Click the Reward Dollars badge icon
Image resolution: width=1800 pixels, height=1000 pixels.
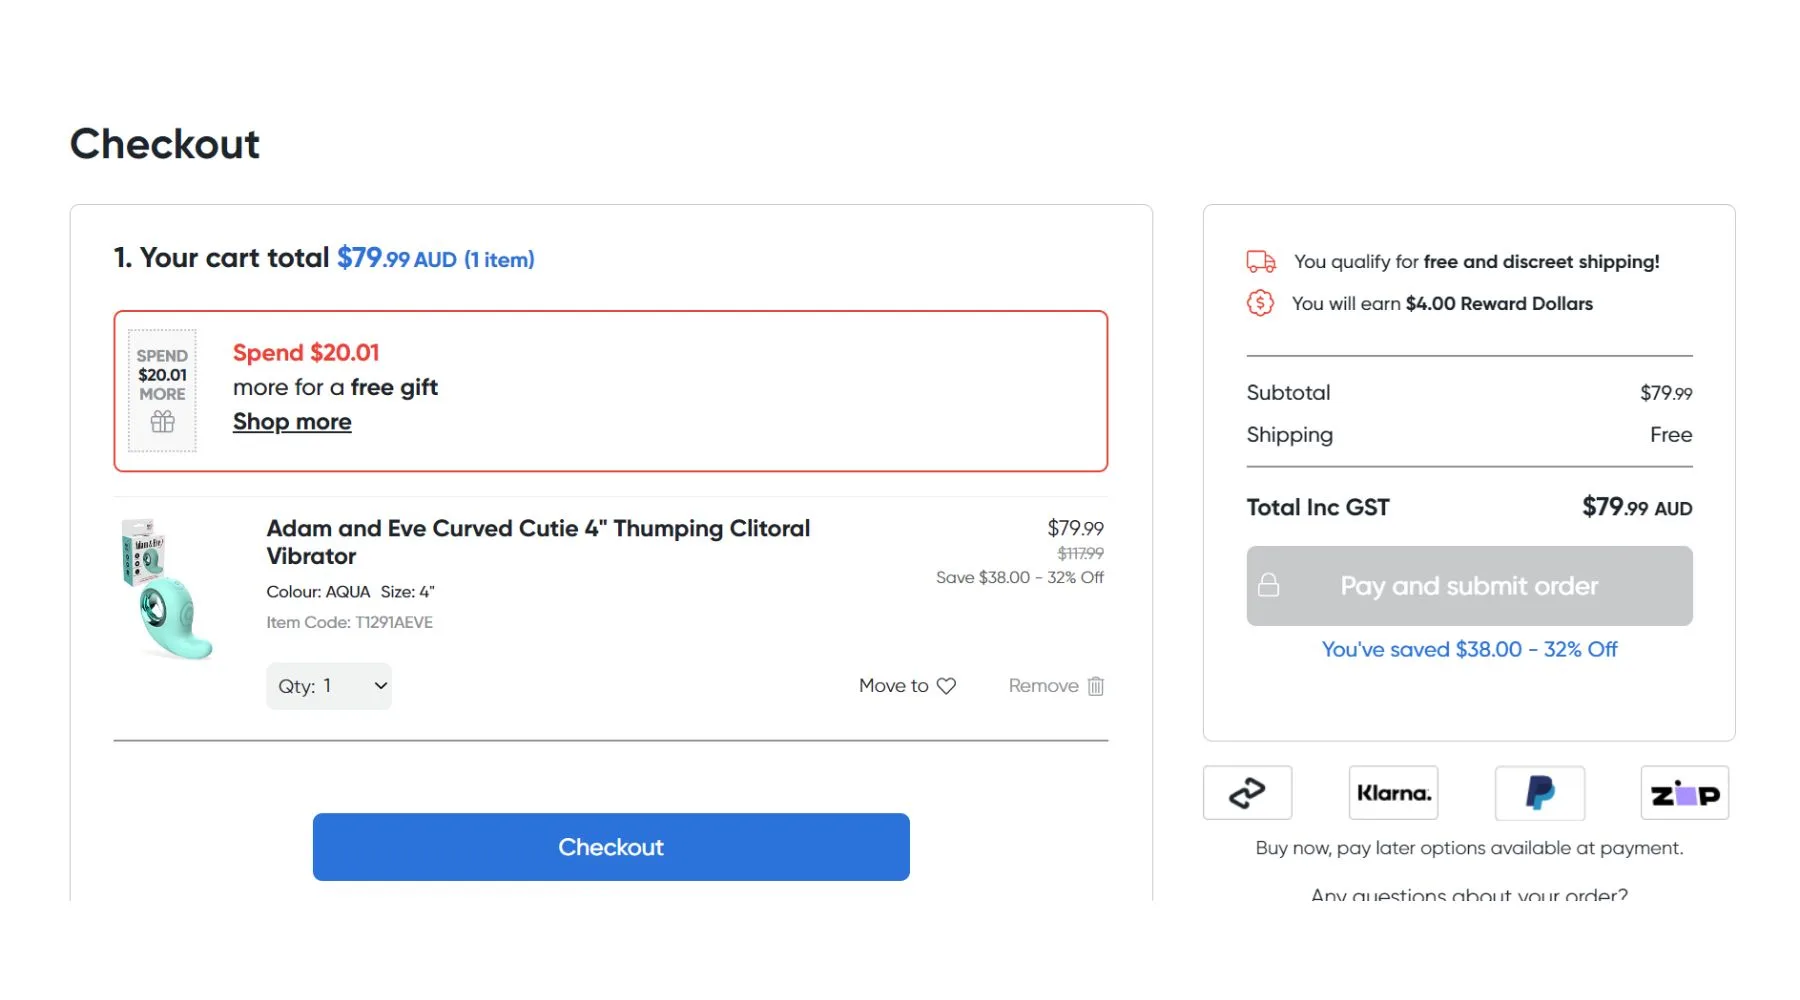[x=1260, y=303]
